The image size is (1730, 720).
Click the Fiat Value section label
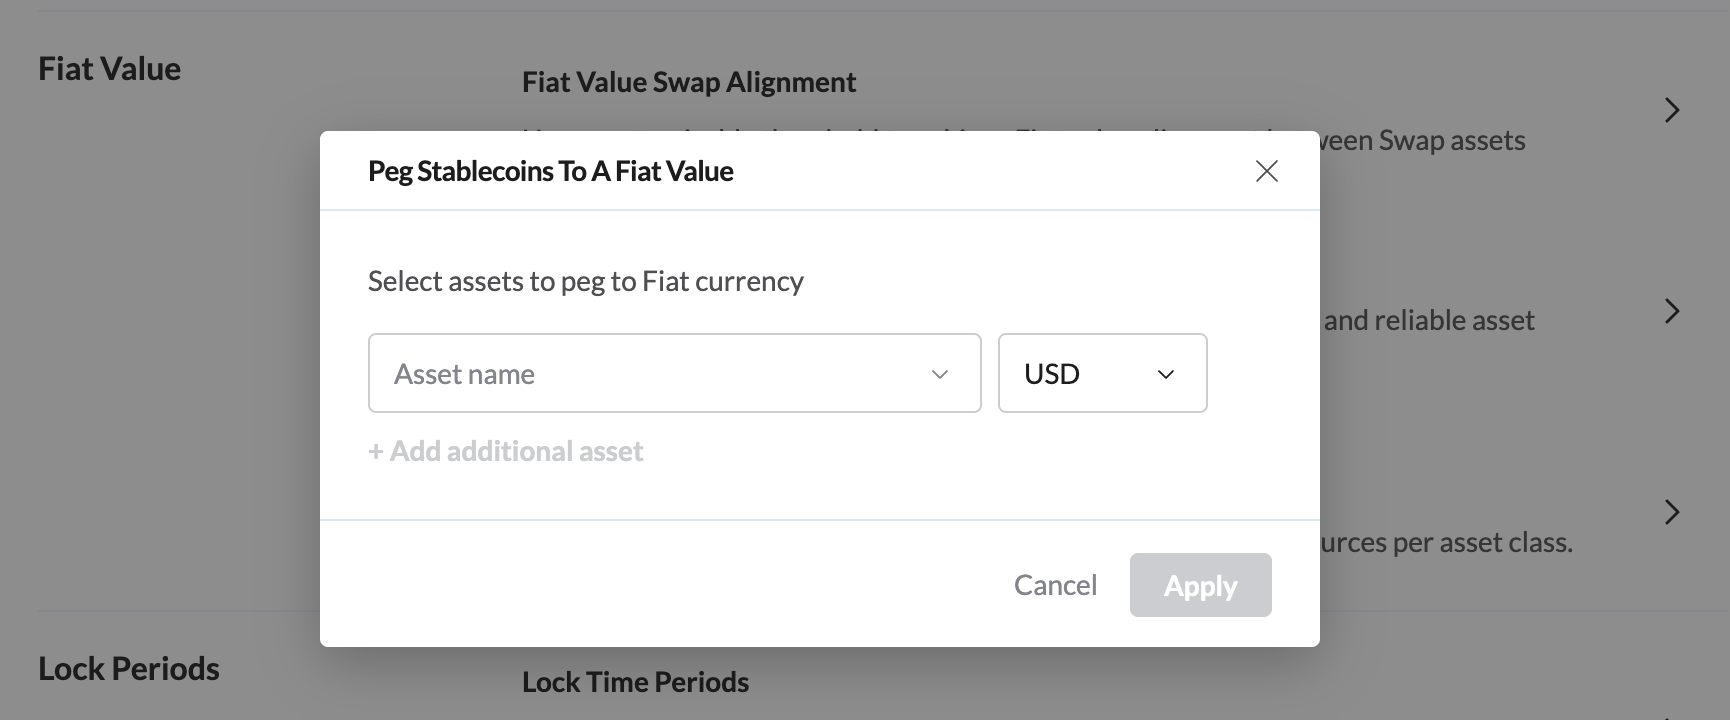point(109,69)
